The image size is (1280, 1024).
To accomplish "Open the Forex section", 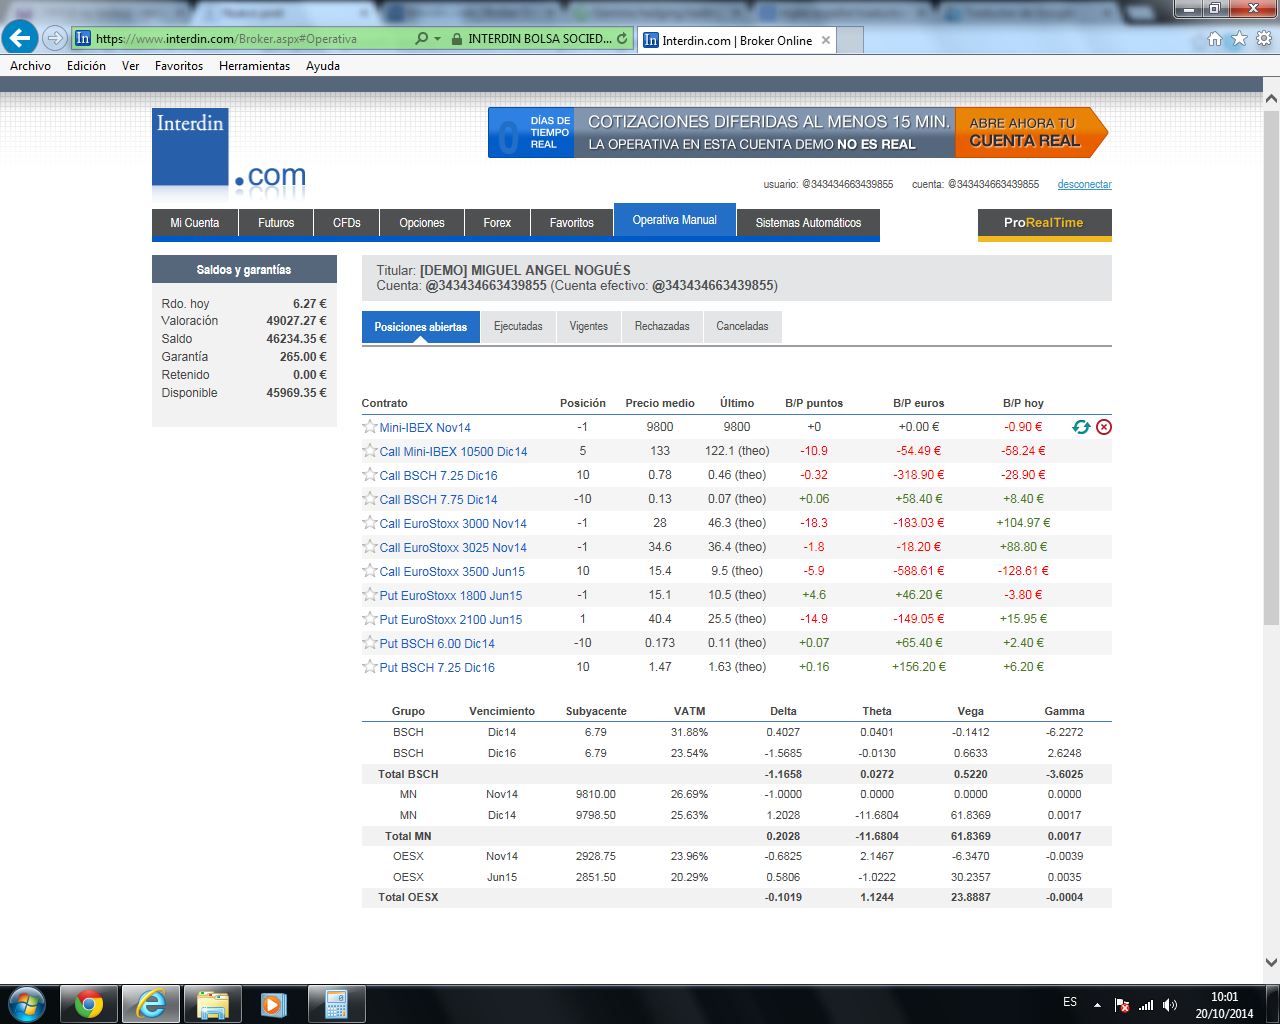I will [497, 223].
